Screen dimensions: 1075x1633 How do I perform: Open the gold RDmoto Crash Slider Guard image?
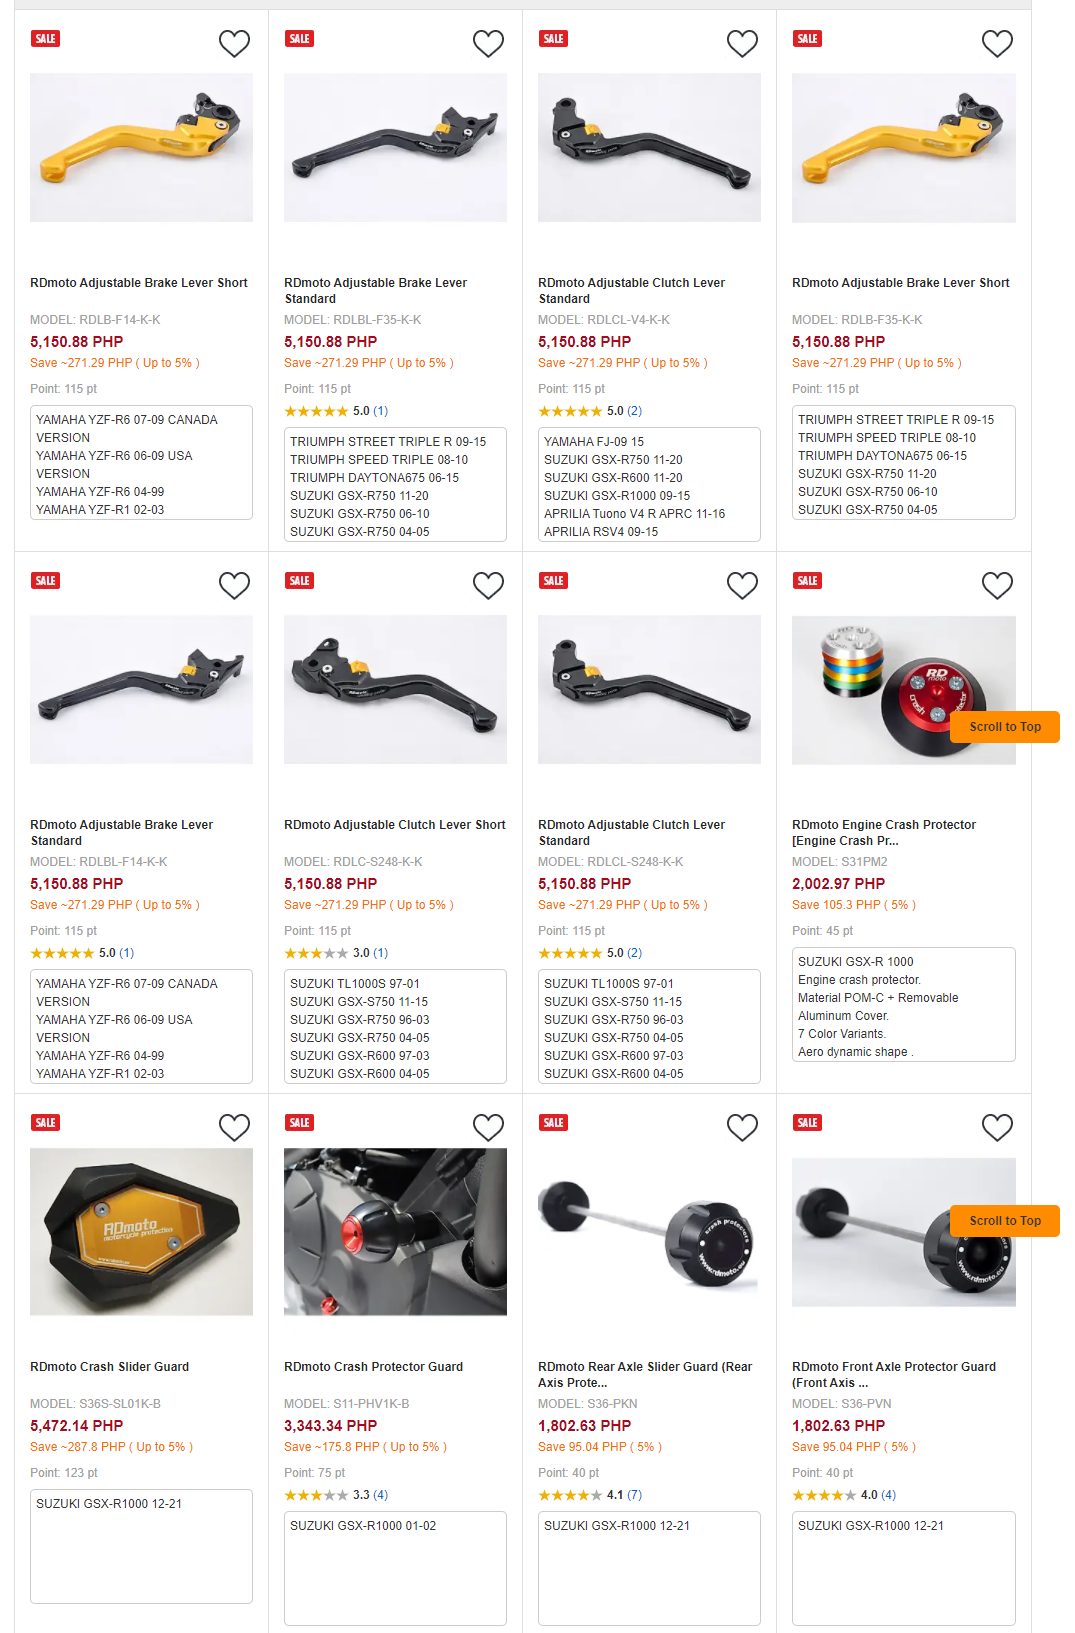pyautogui.click(x=141, y=1232)
